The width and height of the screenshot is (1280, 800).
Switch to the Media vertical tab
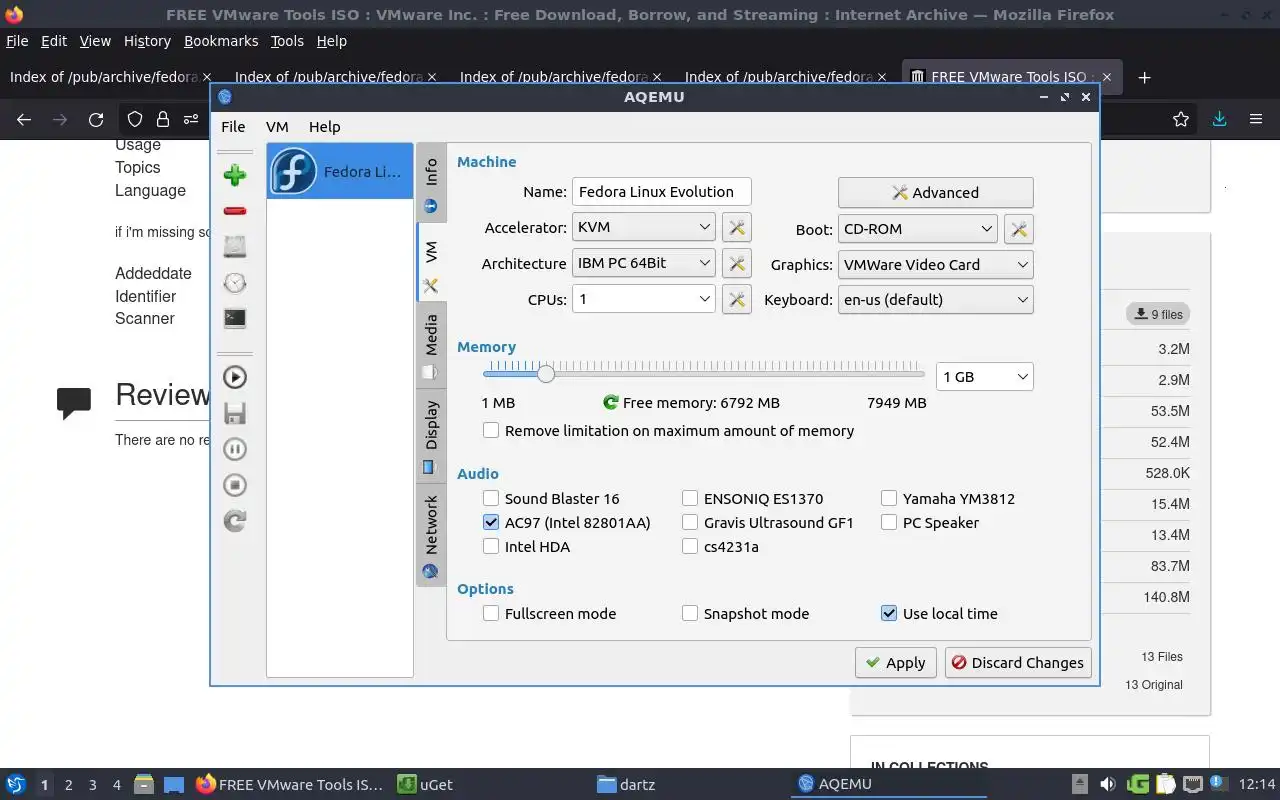coord(431,347)
